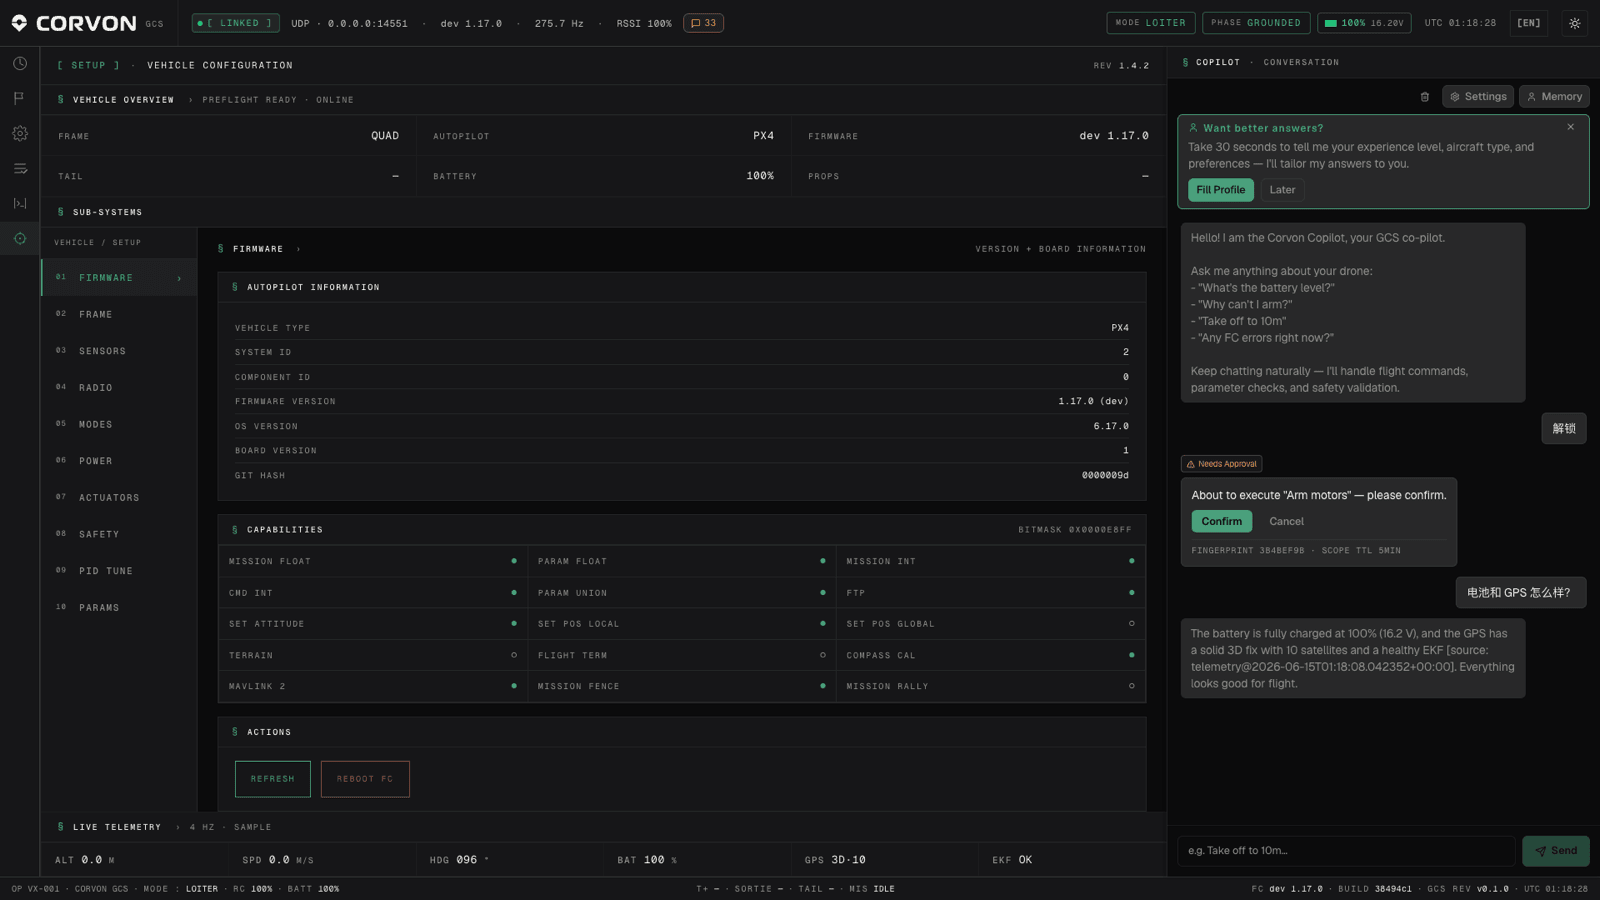Open the gear settings sidebar icon
Screen dimensions: 1600x900
20,133
